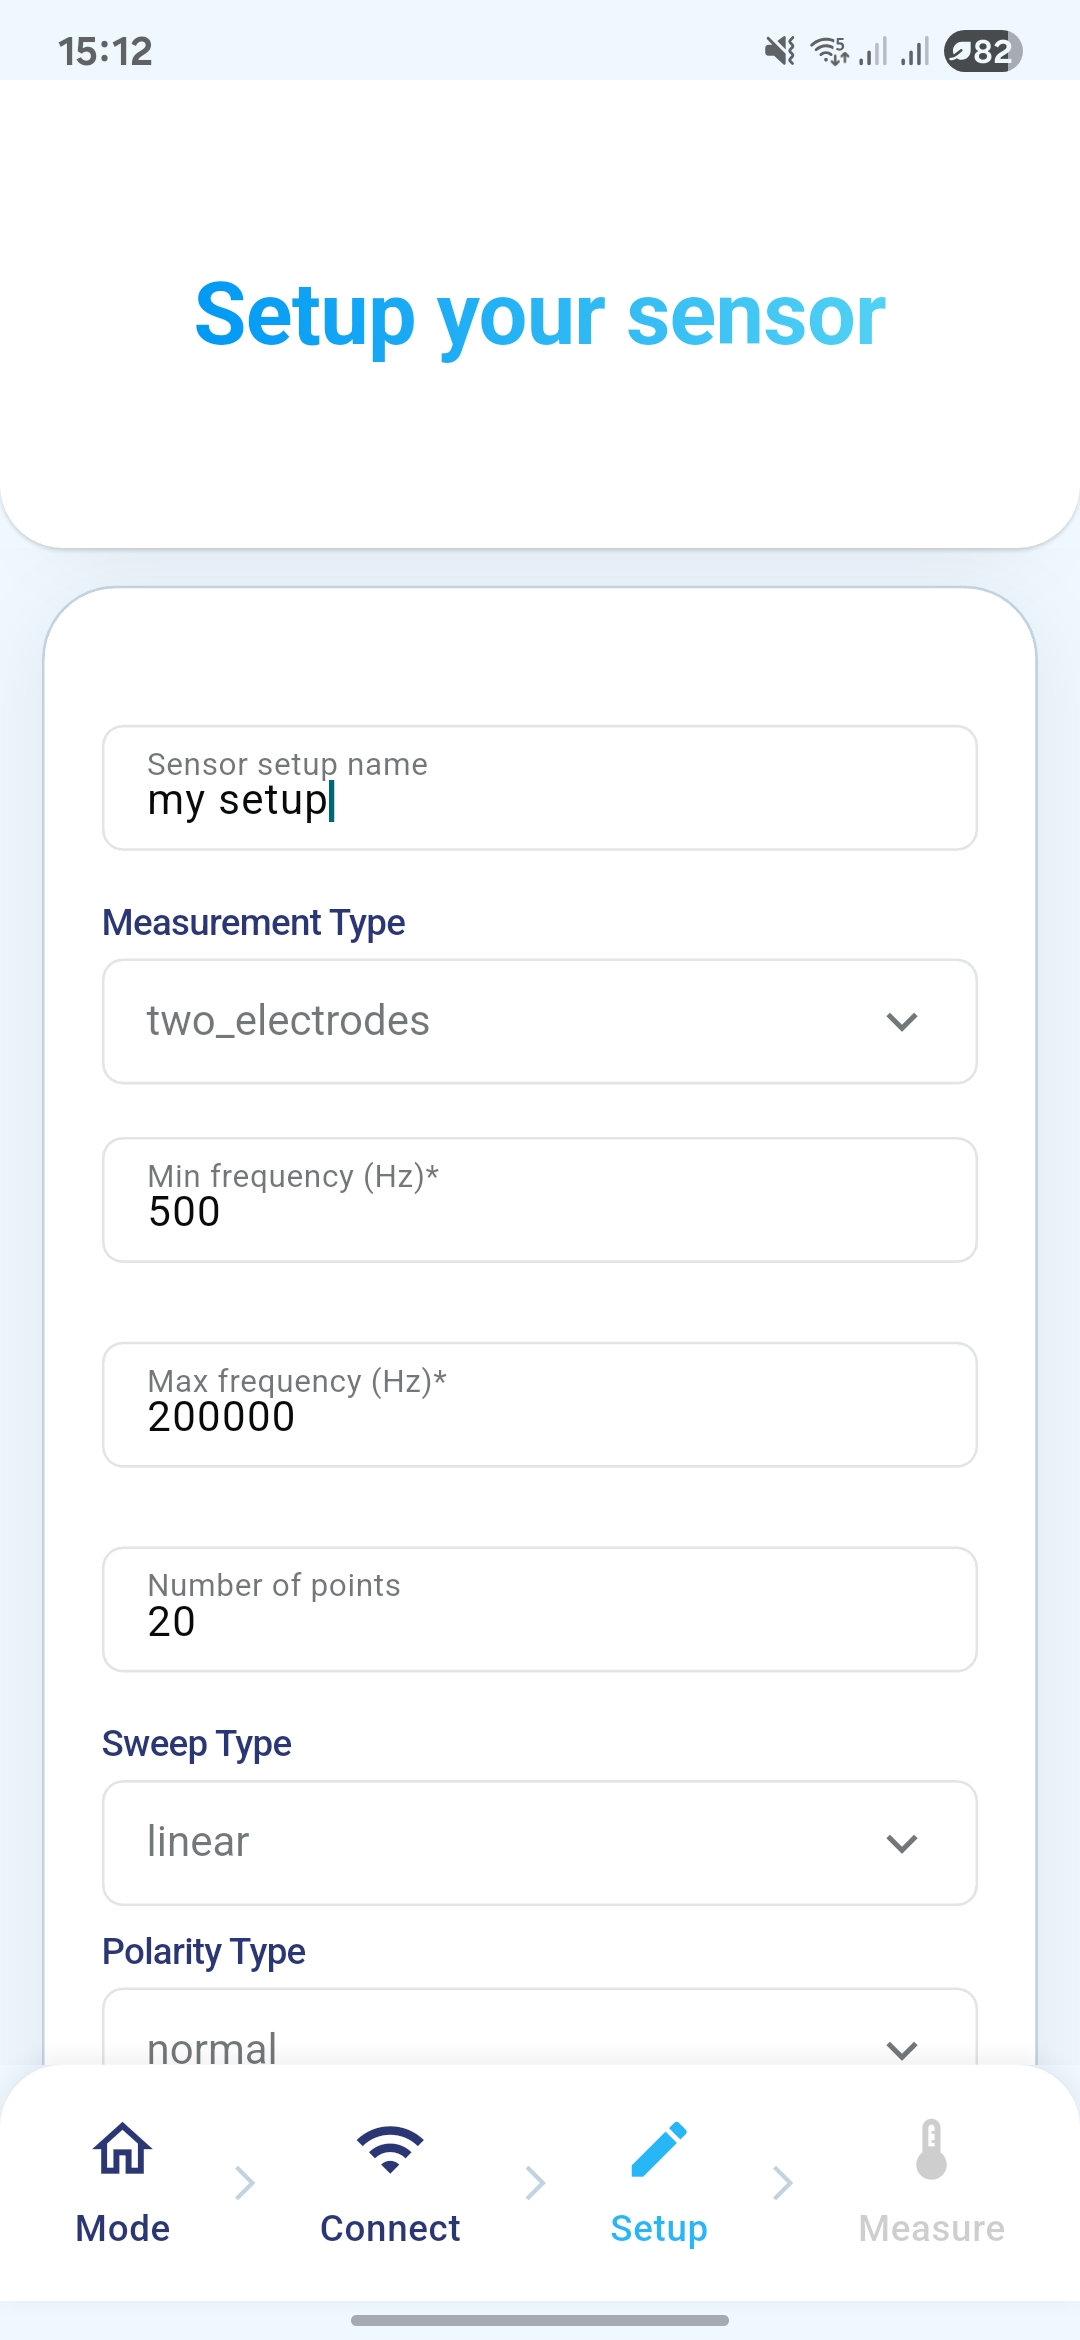Go to the Measure tab label

[x=931, y=2228]
